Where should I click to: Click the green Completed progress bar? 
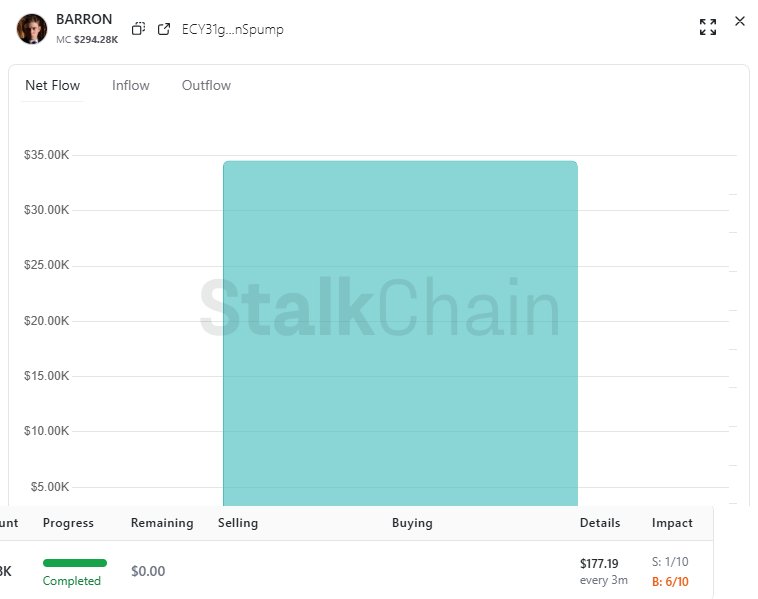tap(75, 563)
